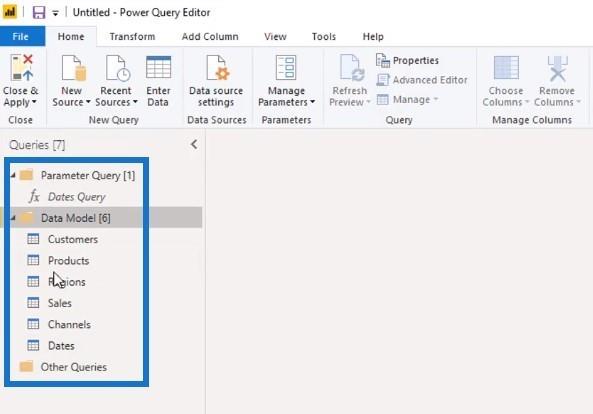Open the Add Column tab

click(210, 37)
